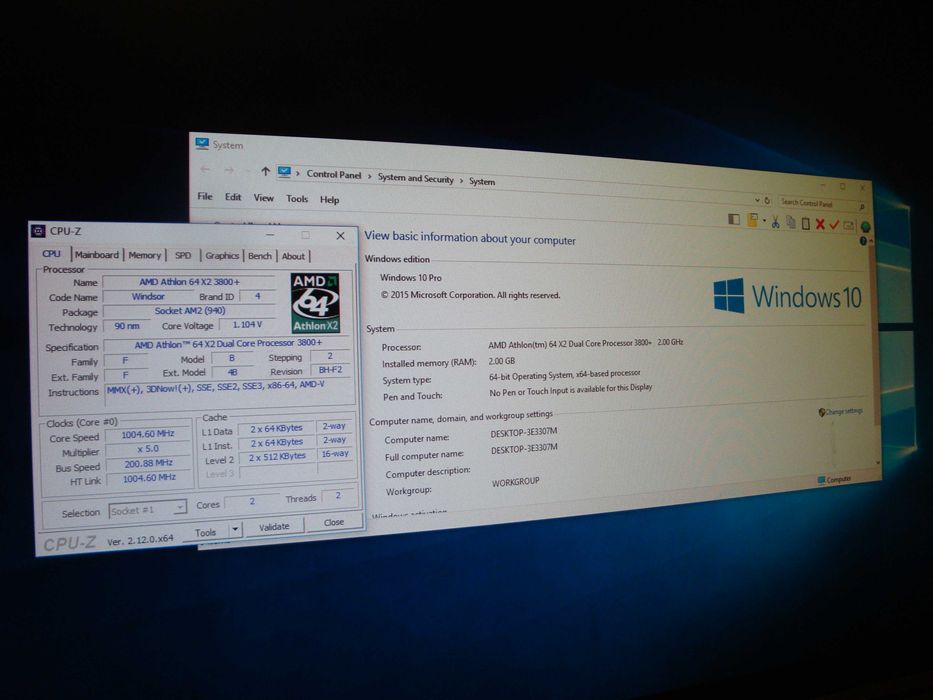Click the Core Speed value 1004.60 MHz

pos(148,435)
